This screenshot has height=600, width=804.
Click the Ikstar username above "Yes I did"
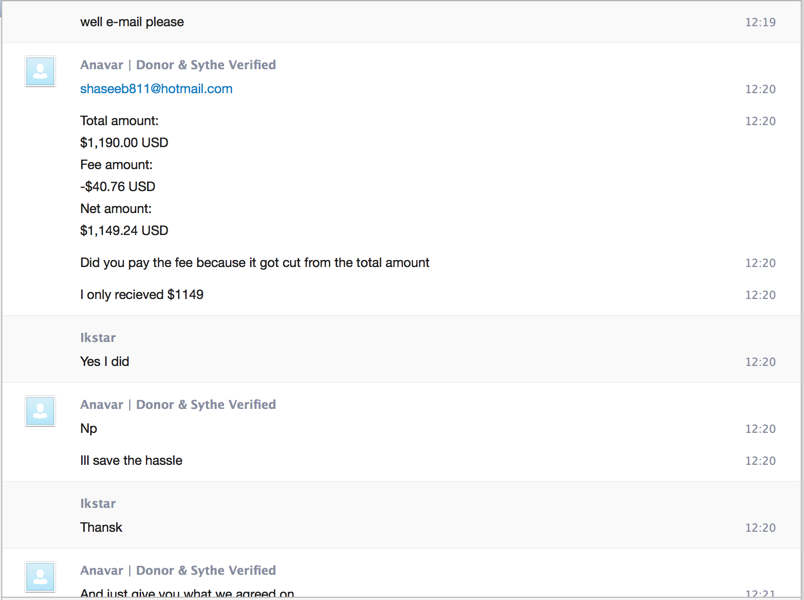pyautogui.click(x=98, y=338)
